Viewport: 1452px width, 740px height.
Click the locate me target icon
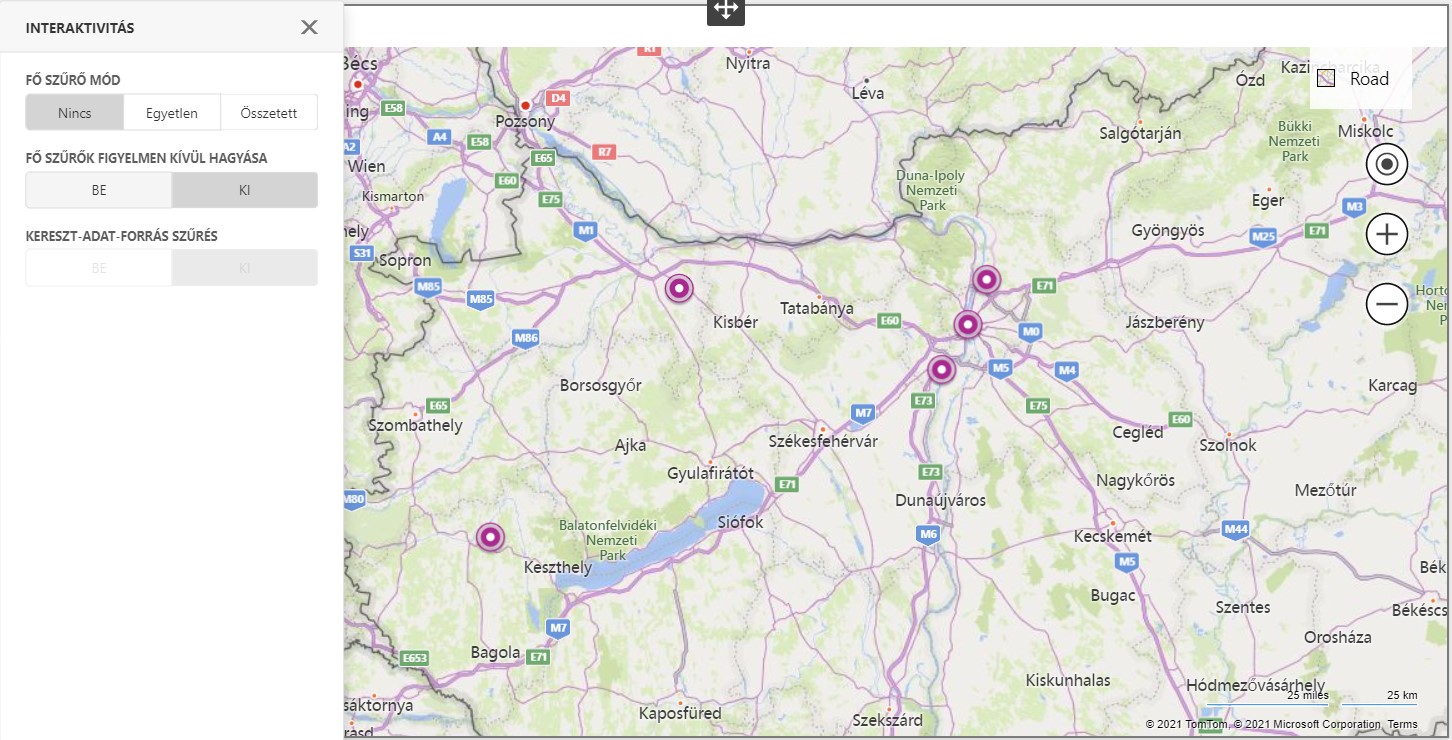[x=1386, y=165]
